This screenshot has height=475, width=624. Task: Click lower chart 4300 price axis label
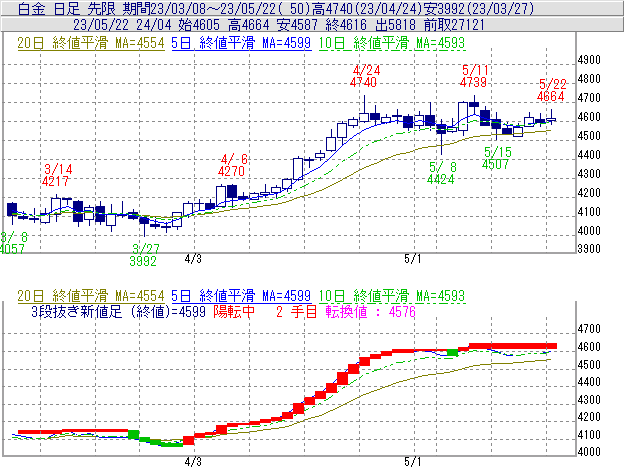pyautogui.click(x=589, y=399)
